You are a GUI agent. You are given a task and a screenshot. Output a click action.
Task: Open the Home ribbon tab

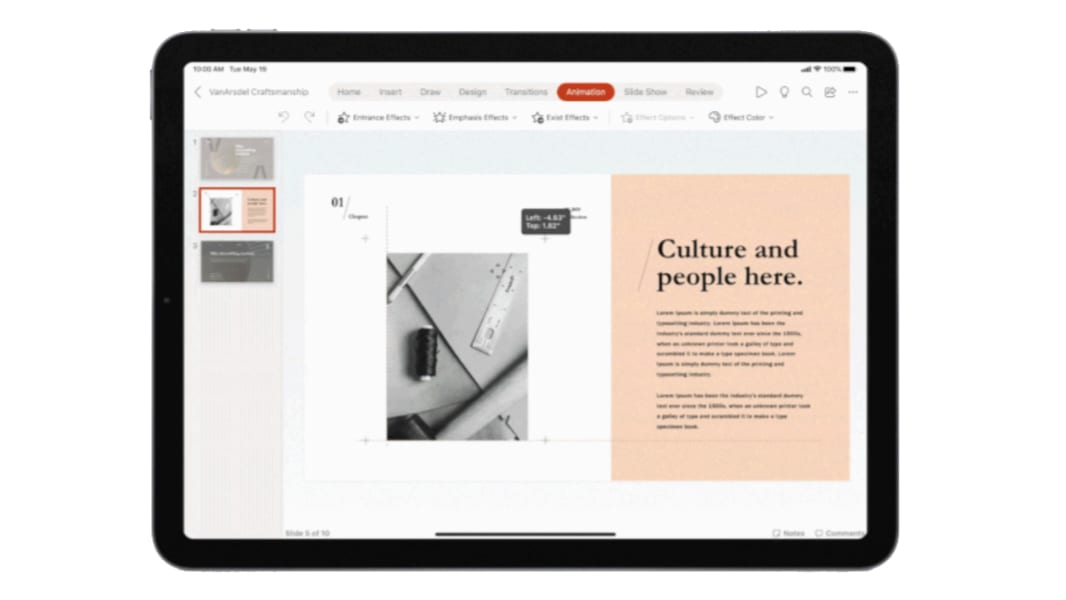349,92
